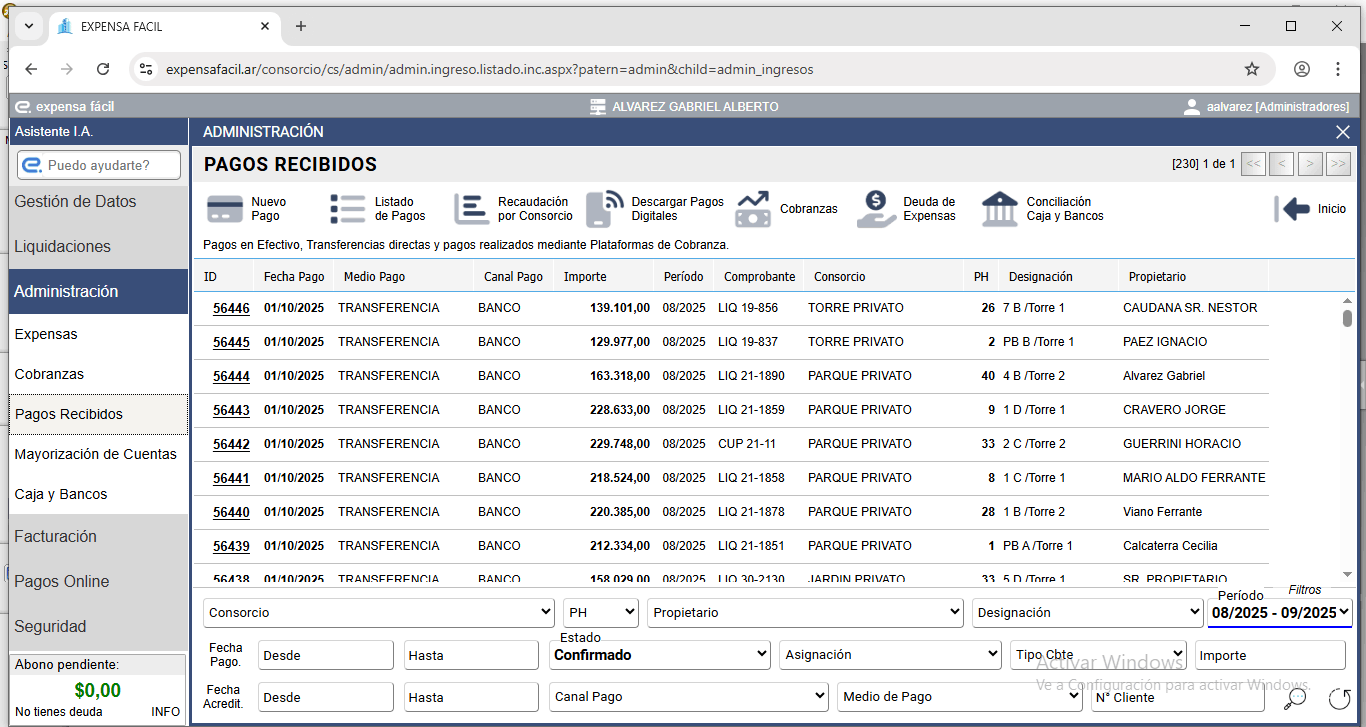
Task: Open the Período dropdown 08/2025 - 09/2025
Action: [1279, 613]
